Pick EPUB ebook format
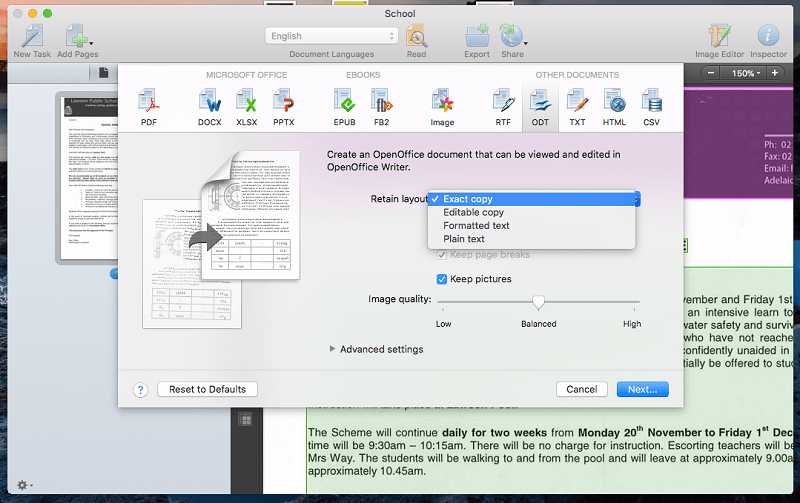This screenshot has height=503, width=800. [344, 107]
